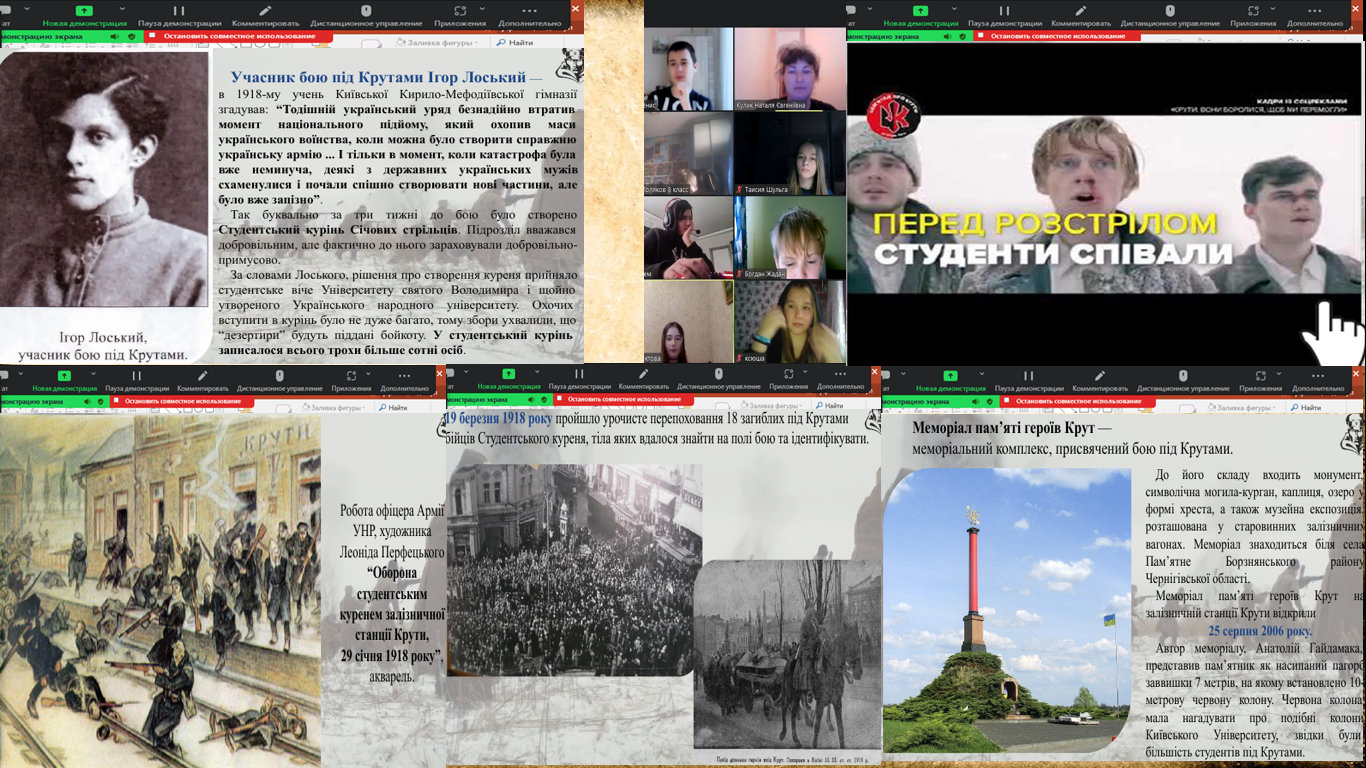Select Богдан Жадан participant video
The image size is (1366, 768).
(x=790, y=237)
